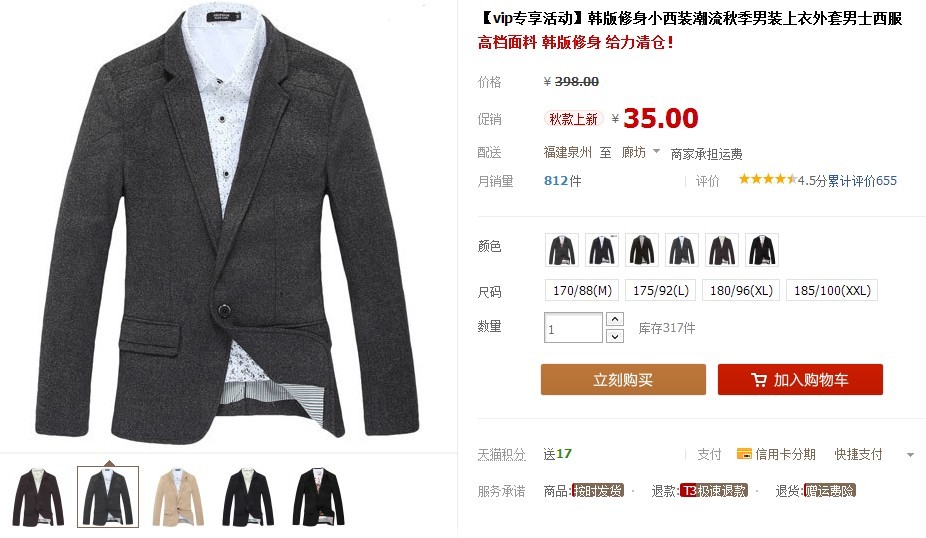Click the 极速退款 refund badge
926x538 pixels.
(714, 491)
